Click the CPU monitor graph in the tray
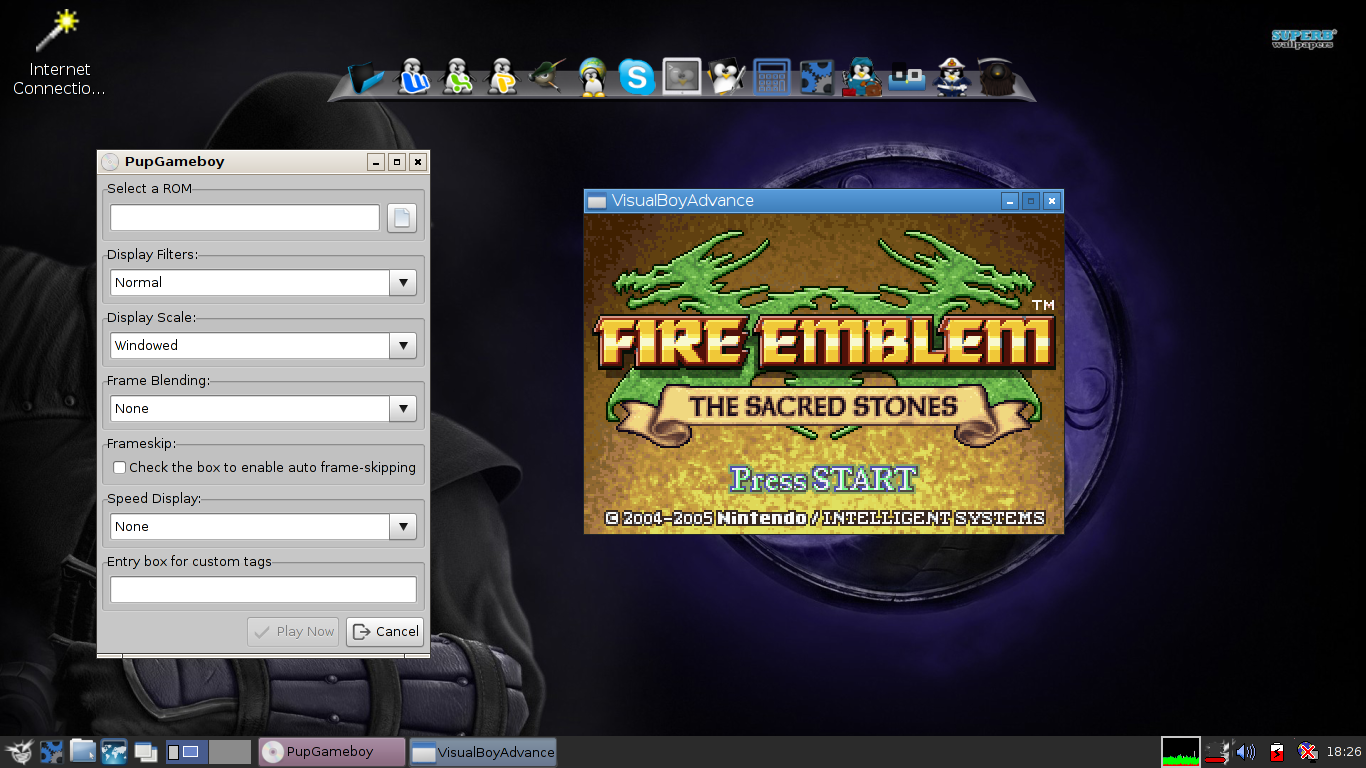 [1181, 751]
